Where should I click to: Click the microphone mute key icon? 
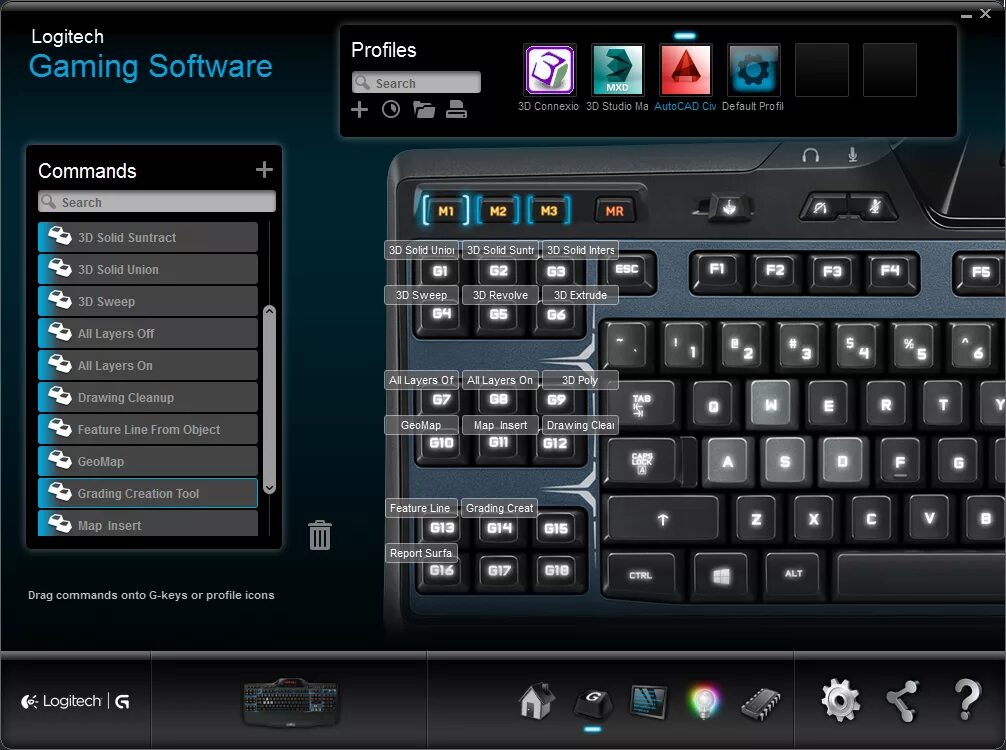click(873, 207)
